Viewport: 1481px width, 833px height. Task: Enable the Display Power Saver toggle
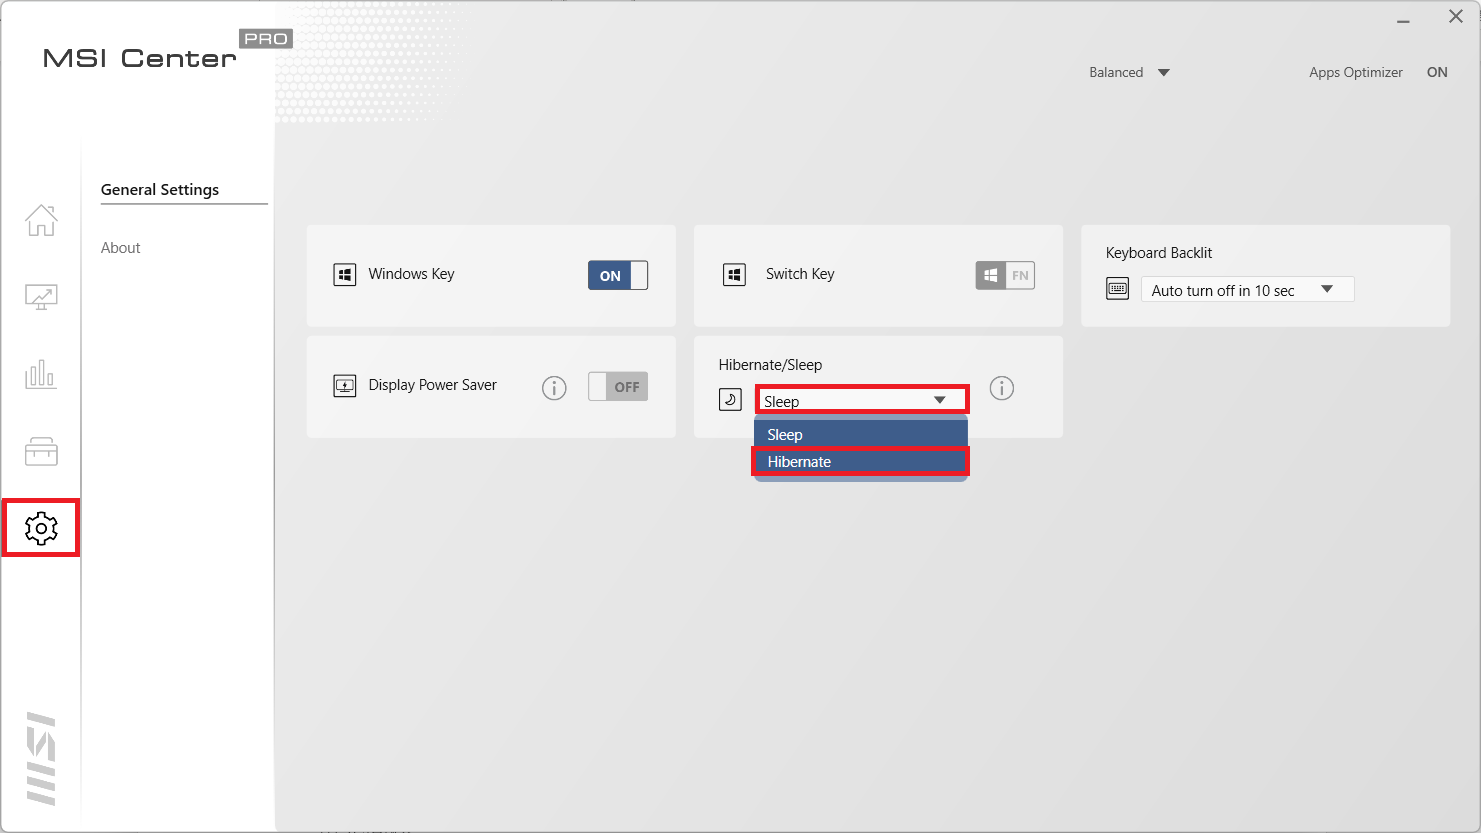(618, 386)
